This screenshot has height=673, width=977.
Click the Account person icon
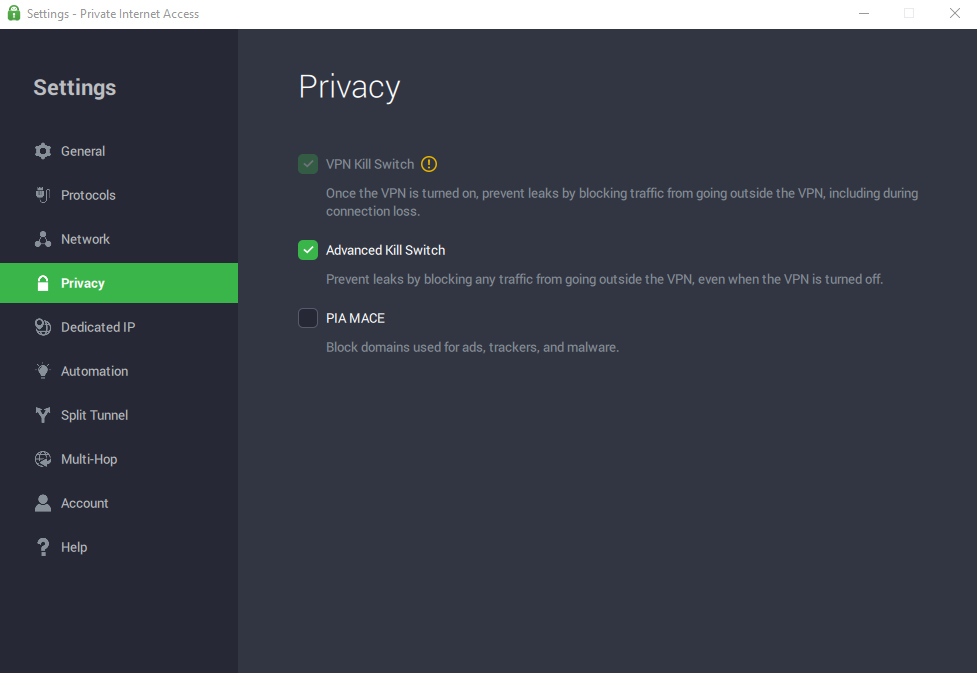[x=43, y=503]
